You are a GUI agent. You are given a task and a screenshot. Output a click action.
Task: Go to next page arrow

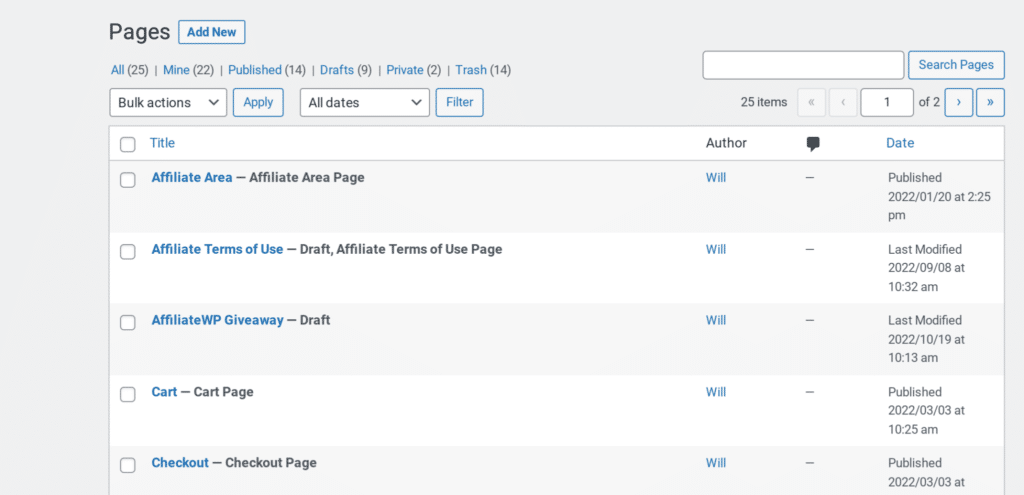click(959, 103)
